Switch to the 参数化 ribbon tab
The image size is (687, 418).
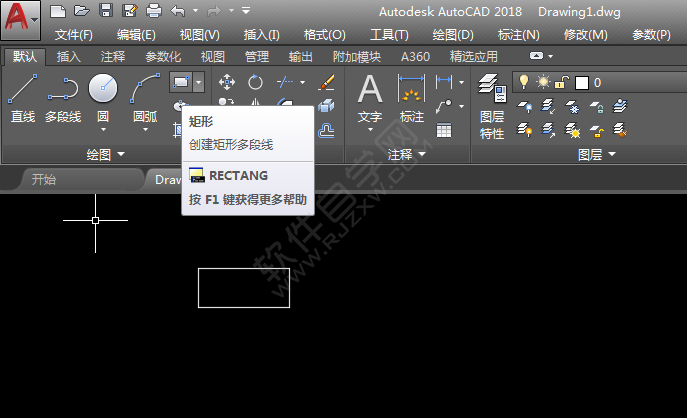pyautogui.click(x=163, y=57)
